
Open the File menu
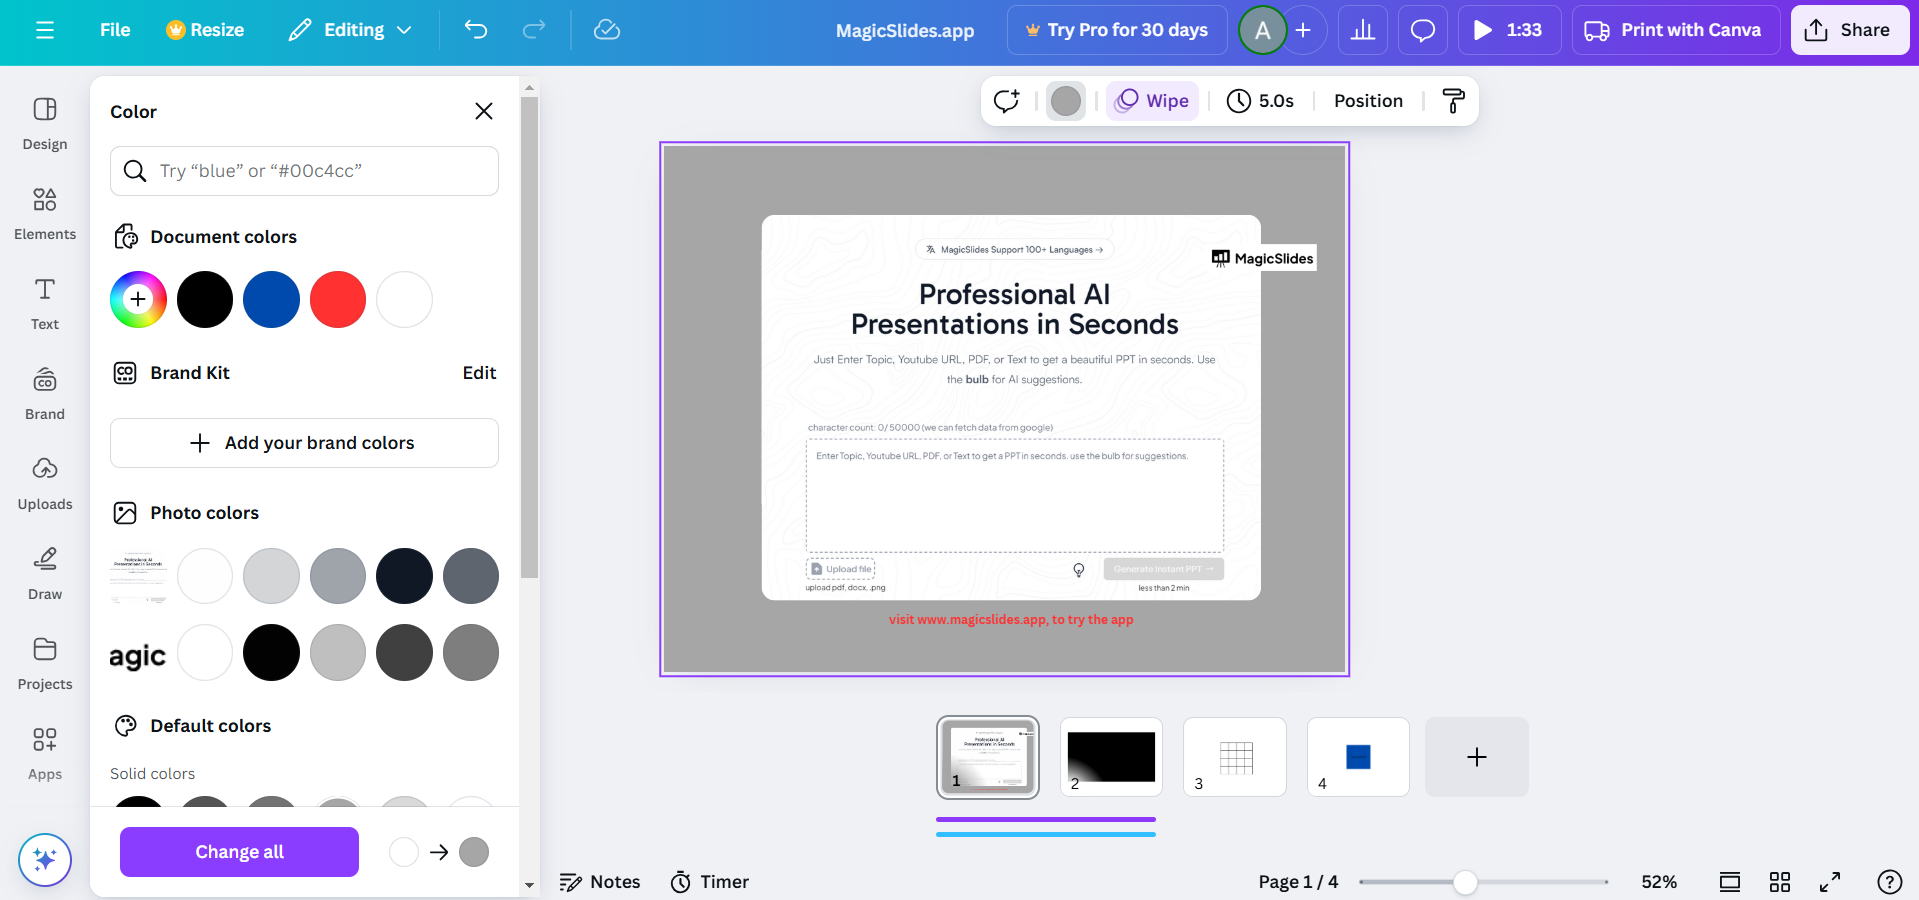[115, 30]
